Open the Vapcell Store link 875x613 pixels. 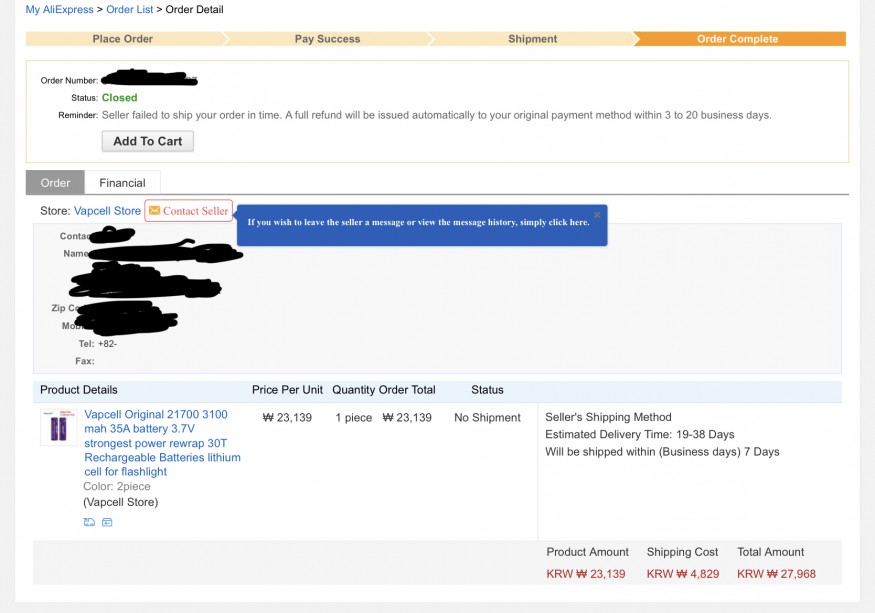[x=107, y=211]
